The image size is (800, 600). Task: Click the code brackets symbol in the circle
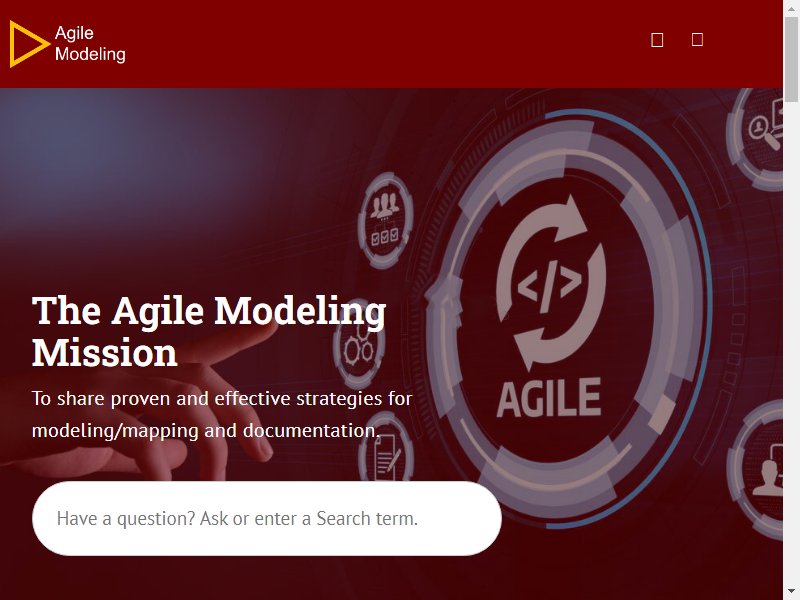pyautogui.click(x=549, y=285)
